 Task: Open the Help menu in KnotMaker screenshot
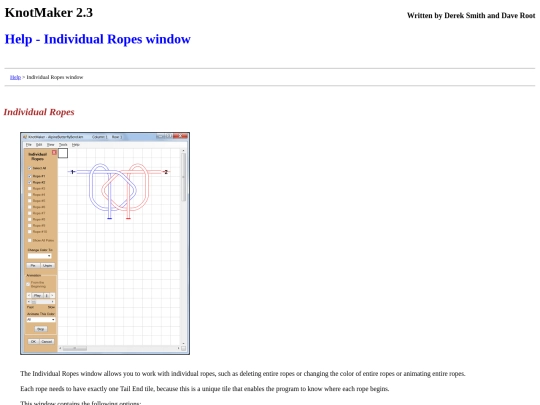click(x=76, y=145)
